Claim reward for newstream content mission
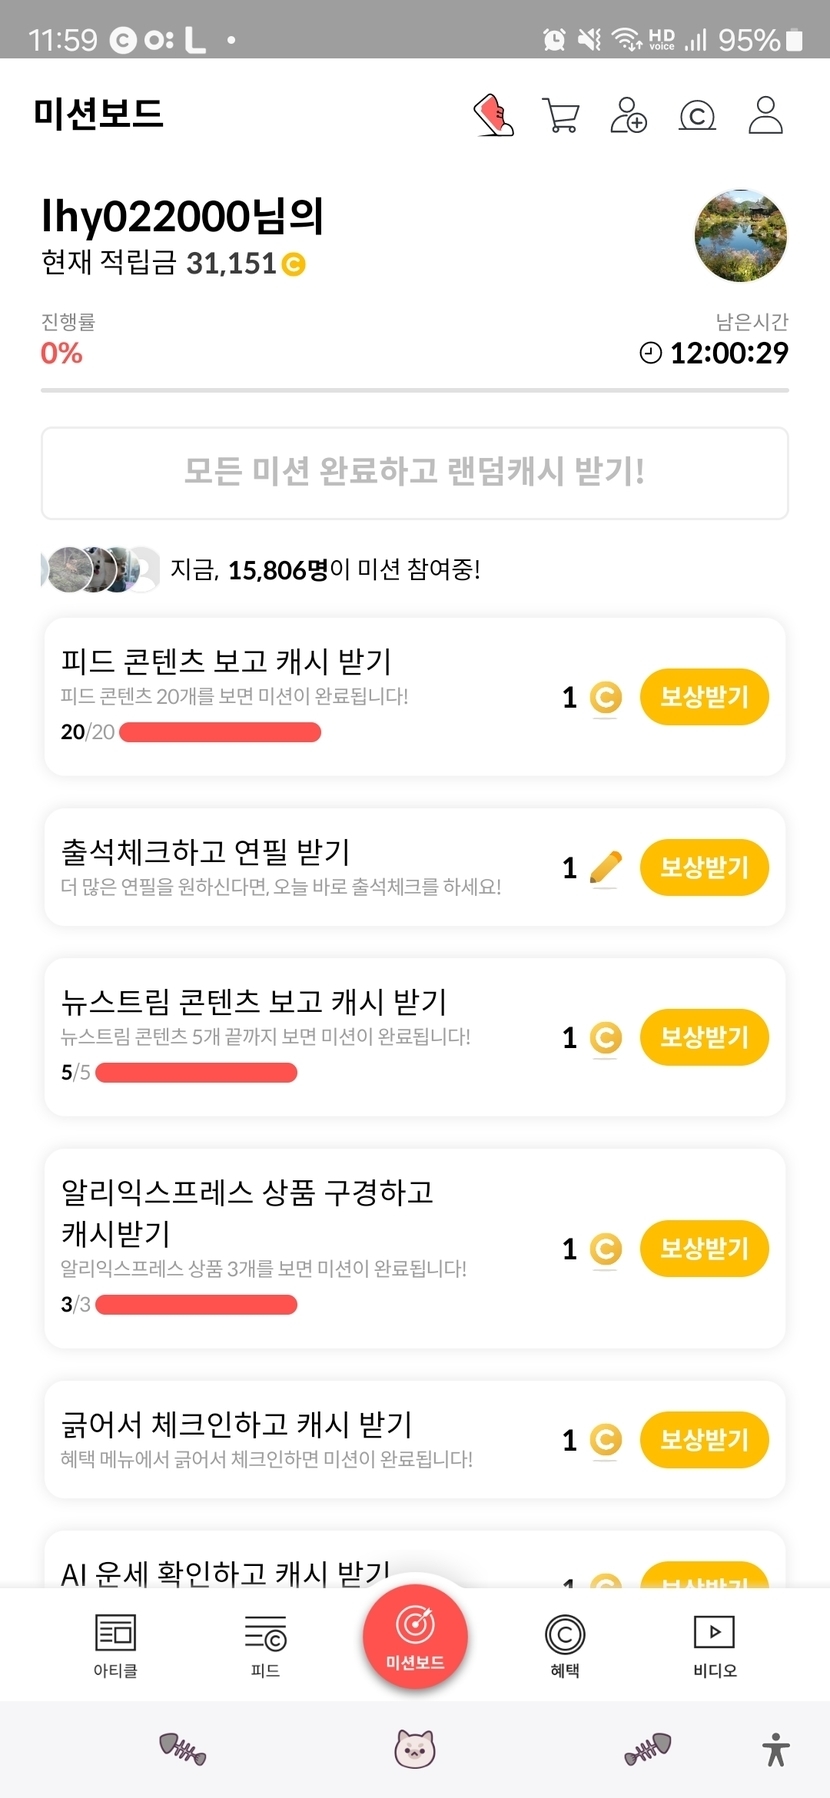 703,1037
